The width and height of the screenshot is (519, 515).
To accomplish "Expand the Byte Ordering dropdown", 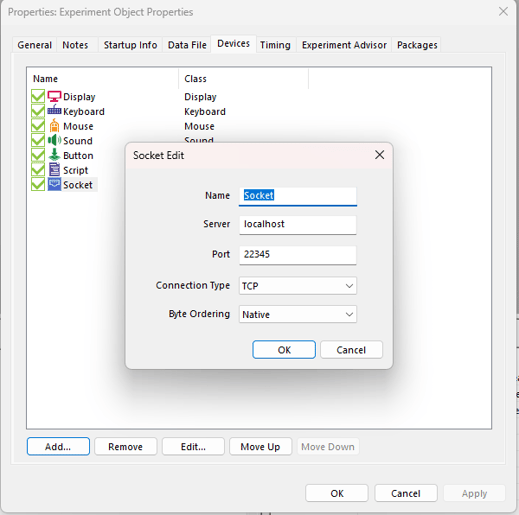I will [298, 314].
